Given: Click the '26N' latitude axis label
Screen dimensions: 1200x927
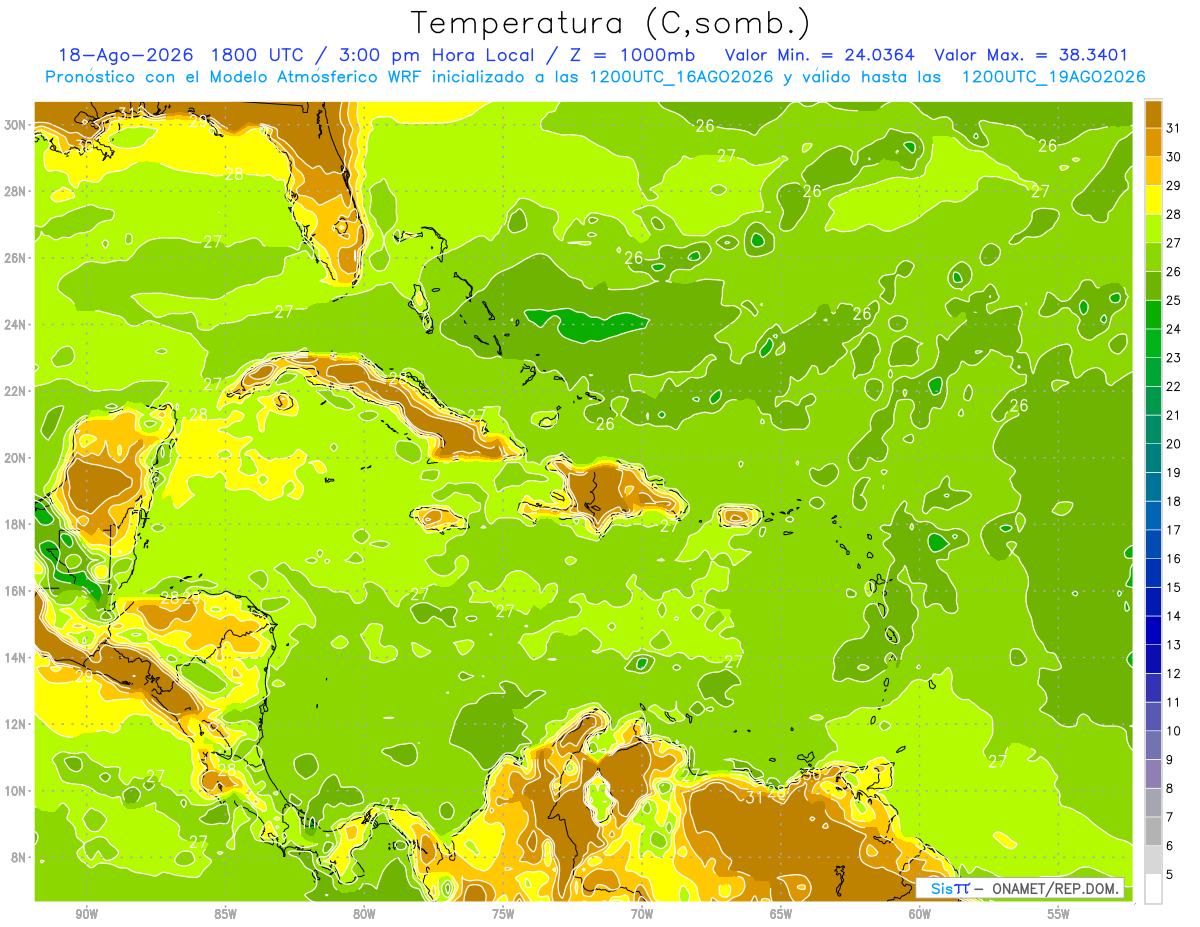Looking at the screenshot, I should [x=16, y=258].
